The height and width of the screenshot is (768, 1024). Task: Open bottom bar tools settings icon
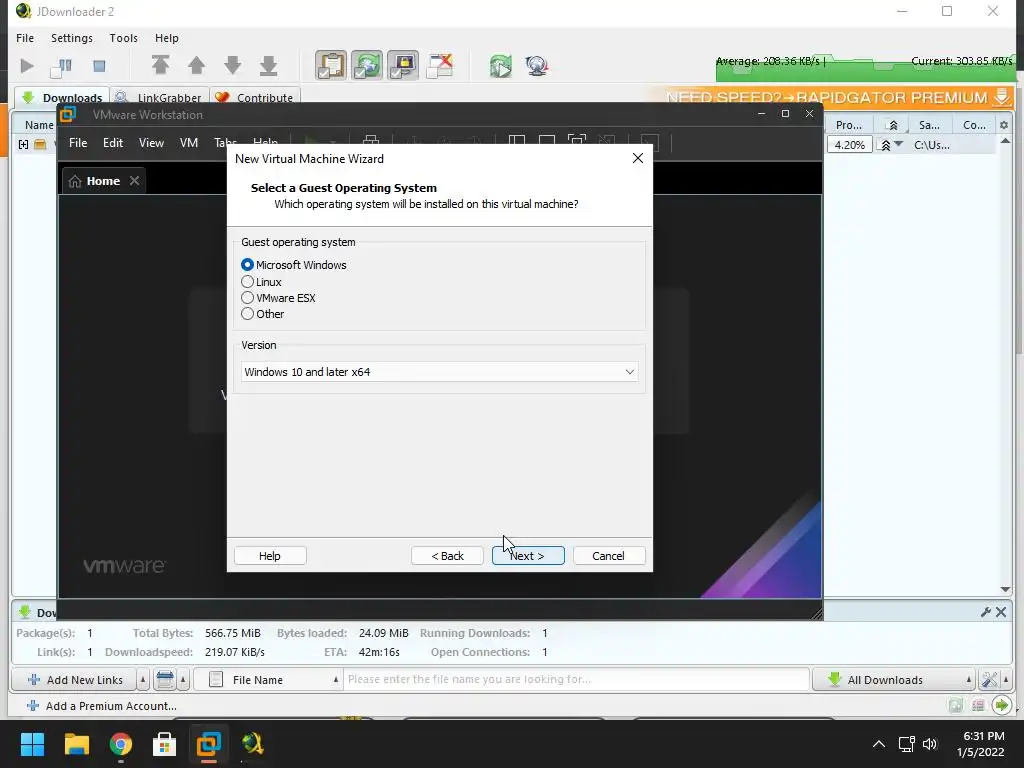pyautogui.click(x=989, y=679)
